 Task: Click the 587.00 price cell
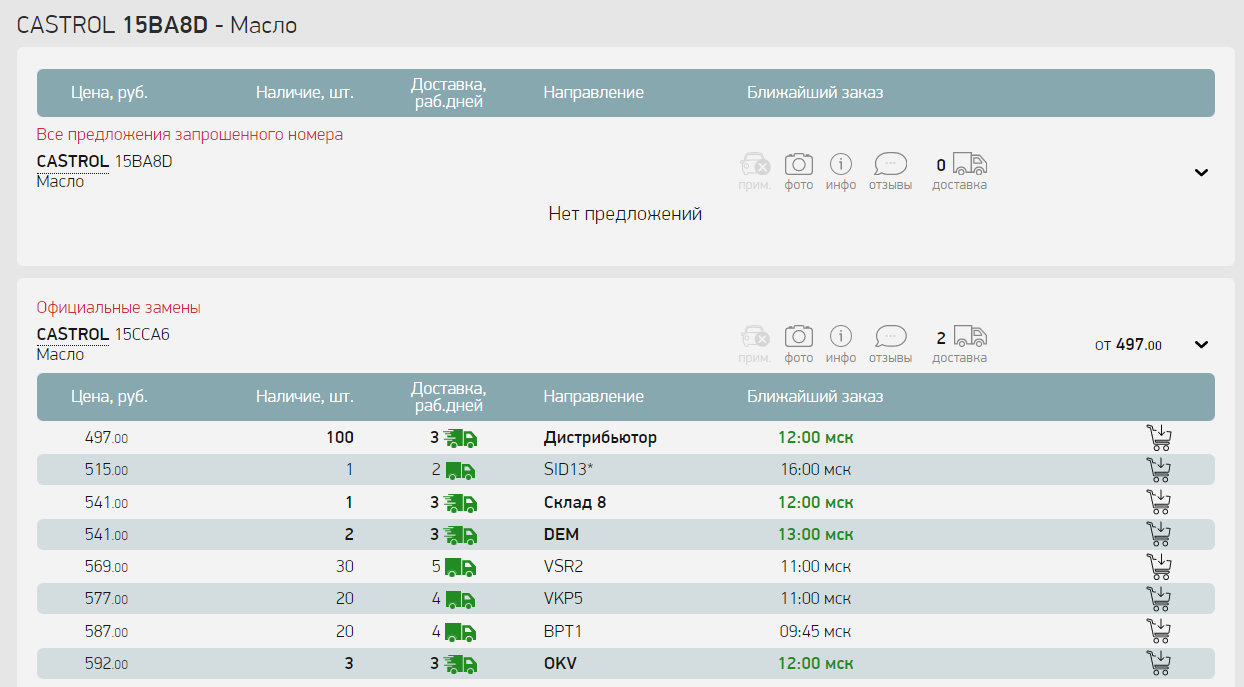pyautogui.click(x=106, y=631)
